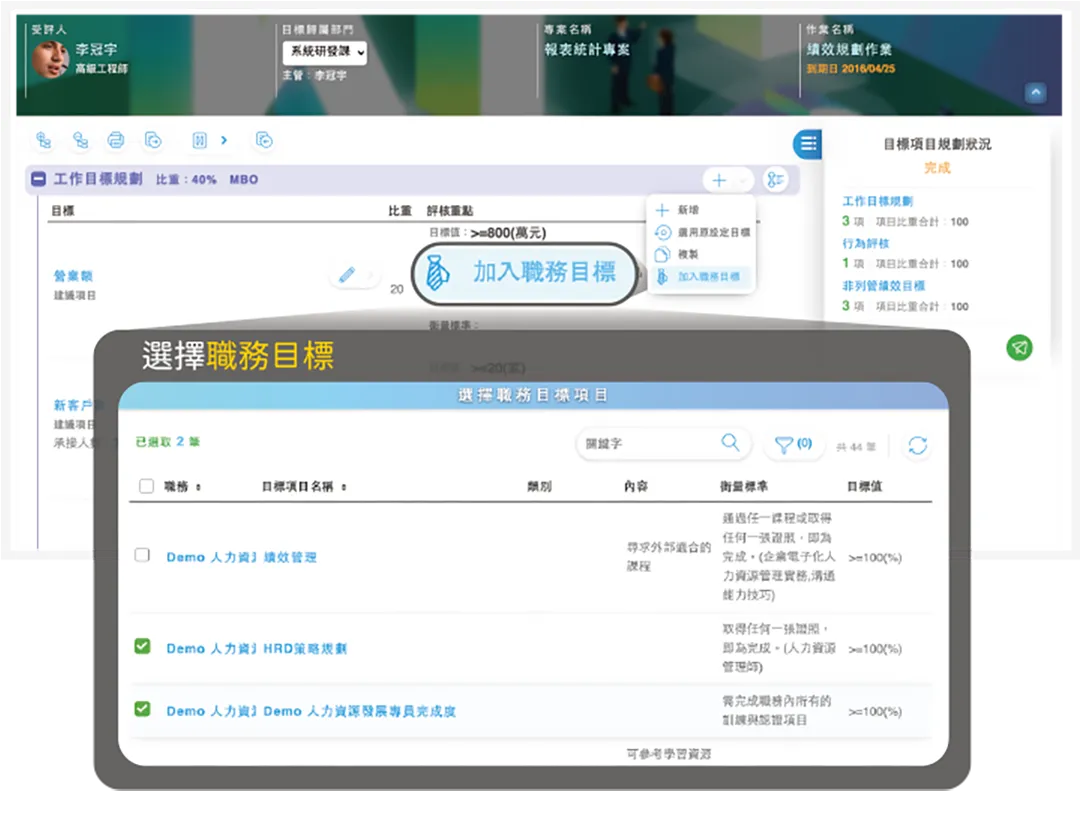Select the print icon in the toolbar
Viewport: 1080px width, 825px height.
[115, 141]
